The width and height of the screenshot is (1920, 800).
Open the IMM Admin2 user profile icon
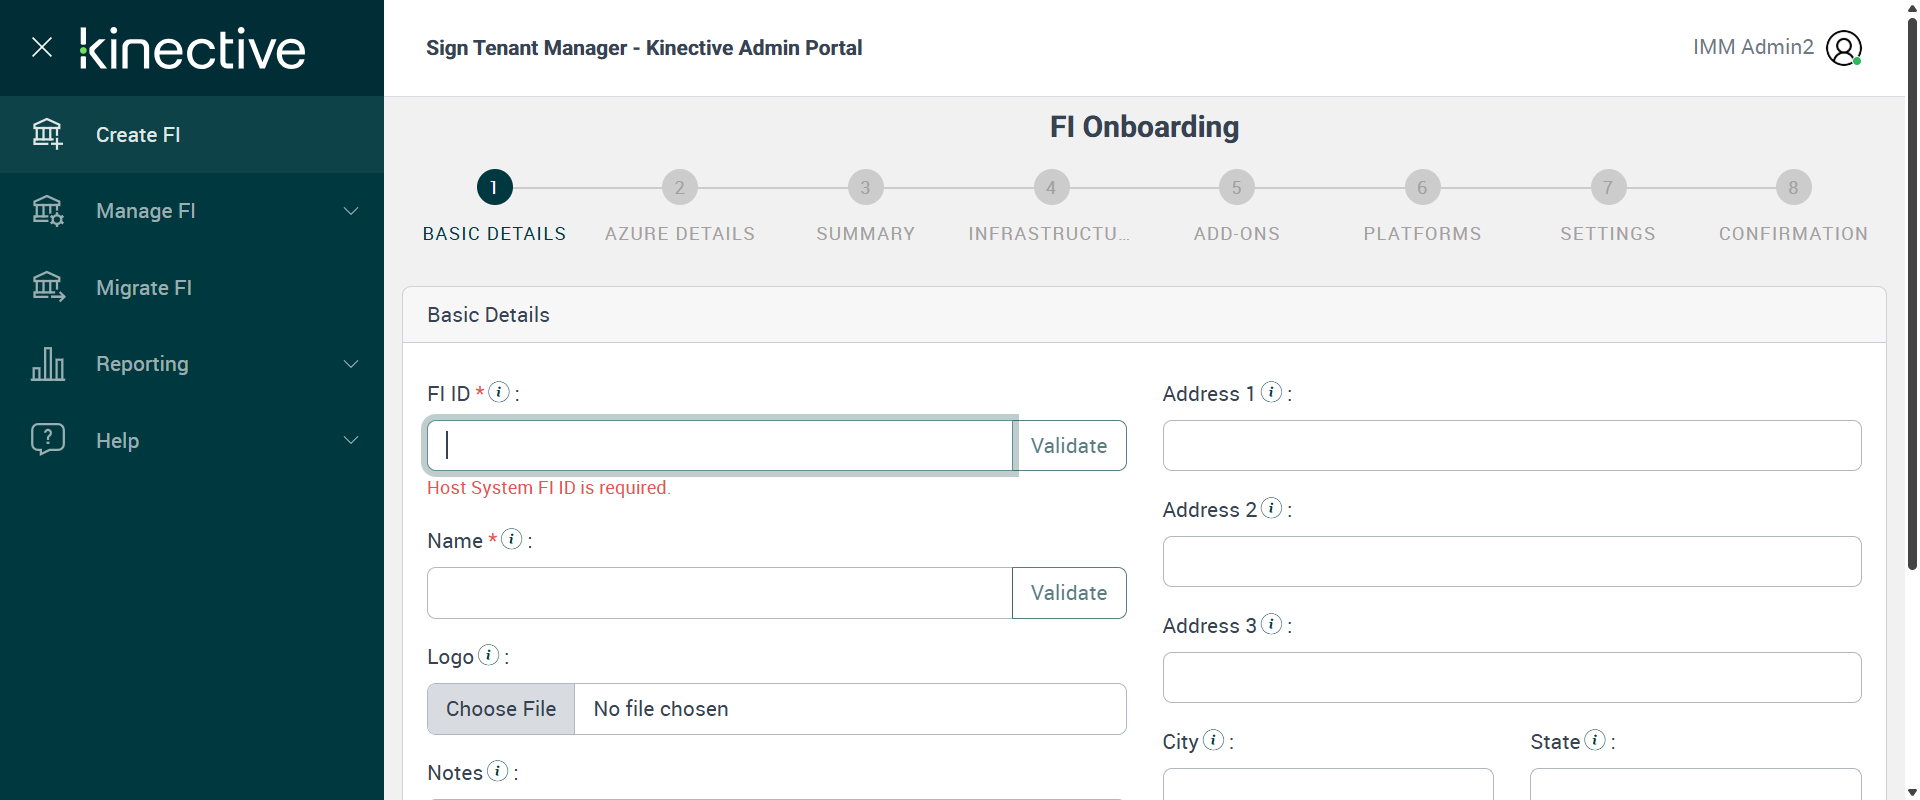coord(1843,48)
